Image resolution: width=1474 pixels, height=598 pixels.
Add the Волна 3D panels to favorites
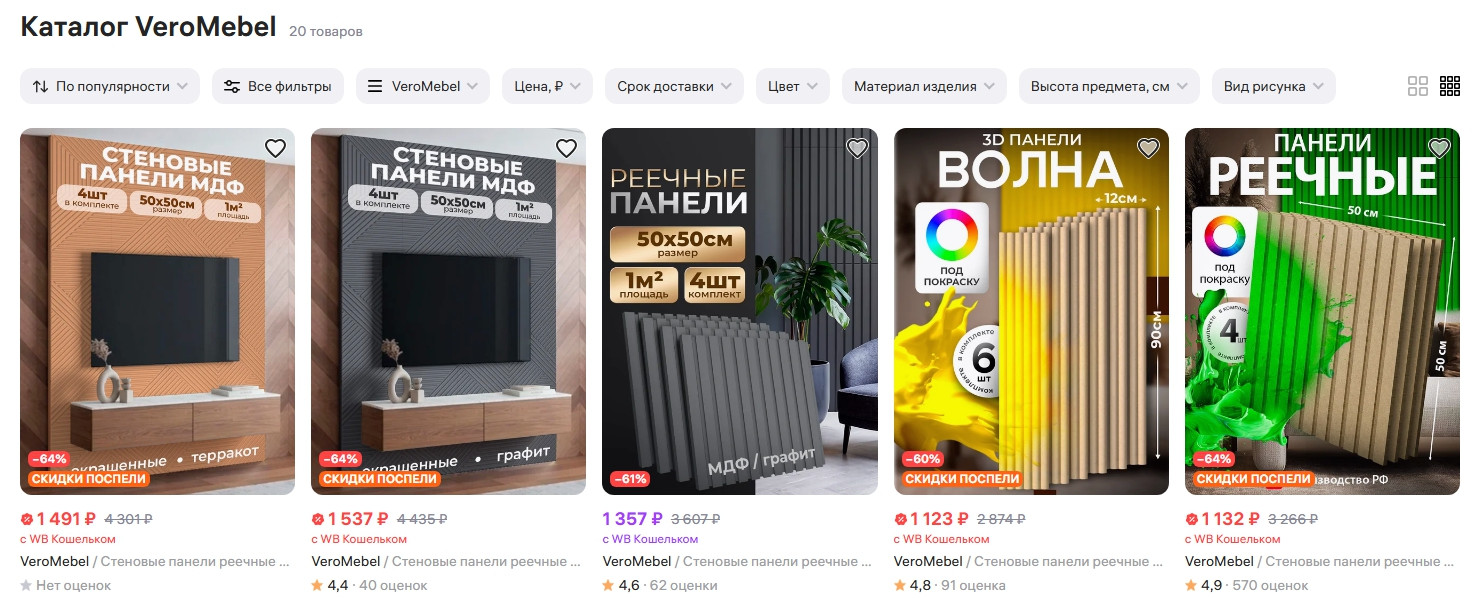tap(1148, 148)
